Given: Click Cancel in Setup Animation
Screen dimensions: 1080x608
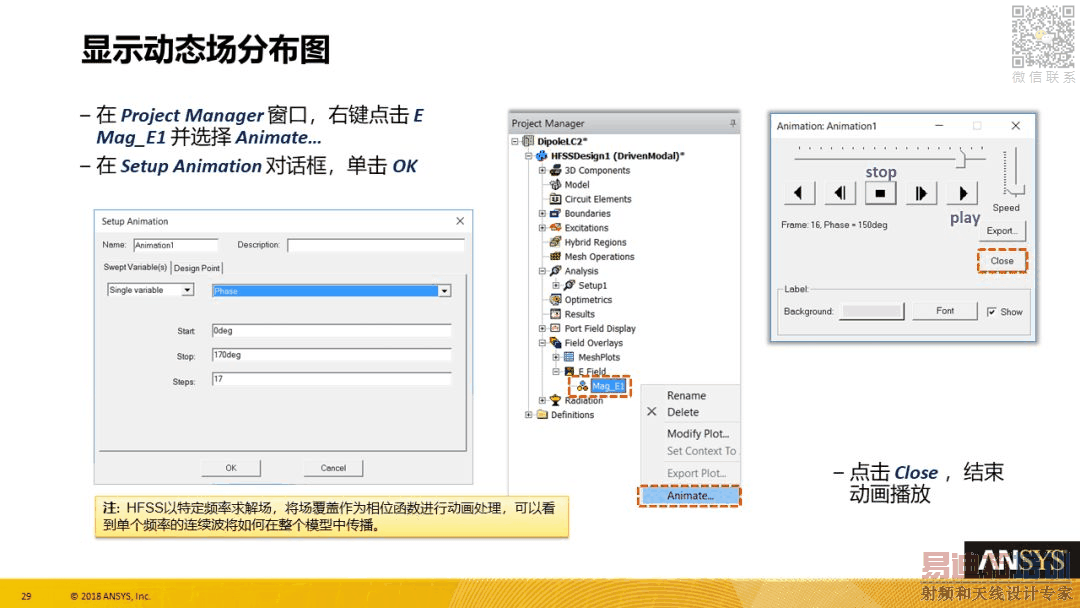Looking at the screenshot, I should click(x=333, y=468).
